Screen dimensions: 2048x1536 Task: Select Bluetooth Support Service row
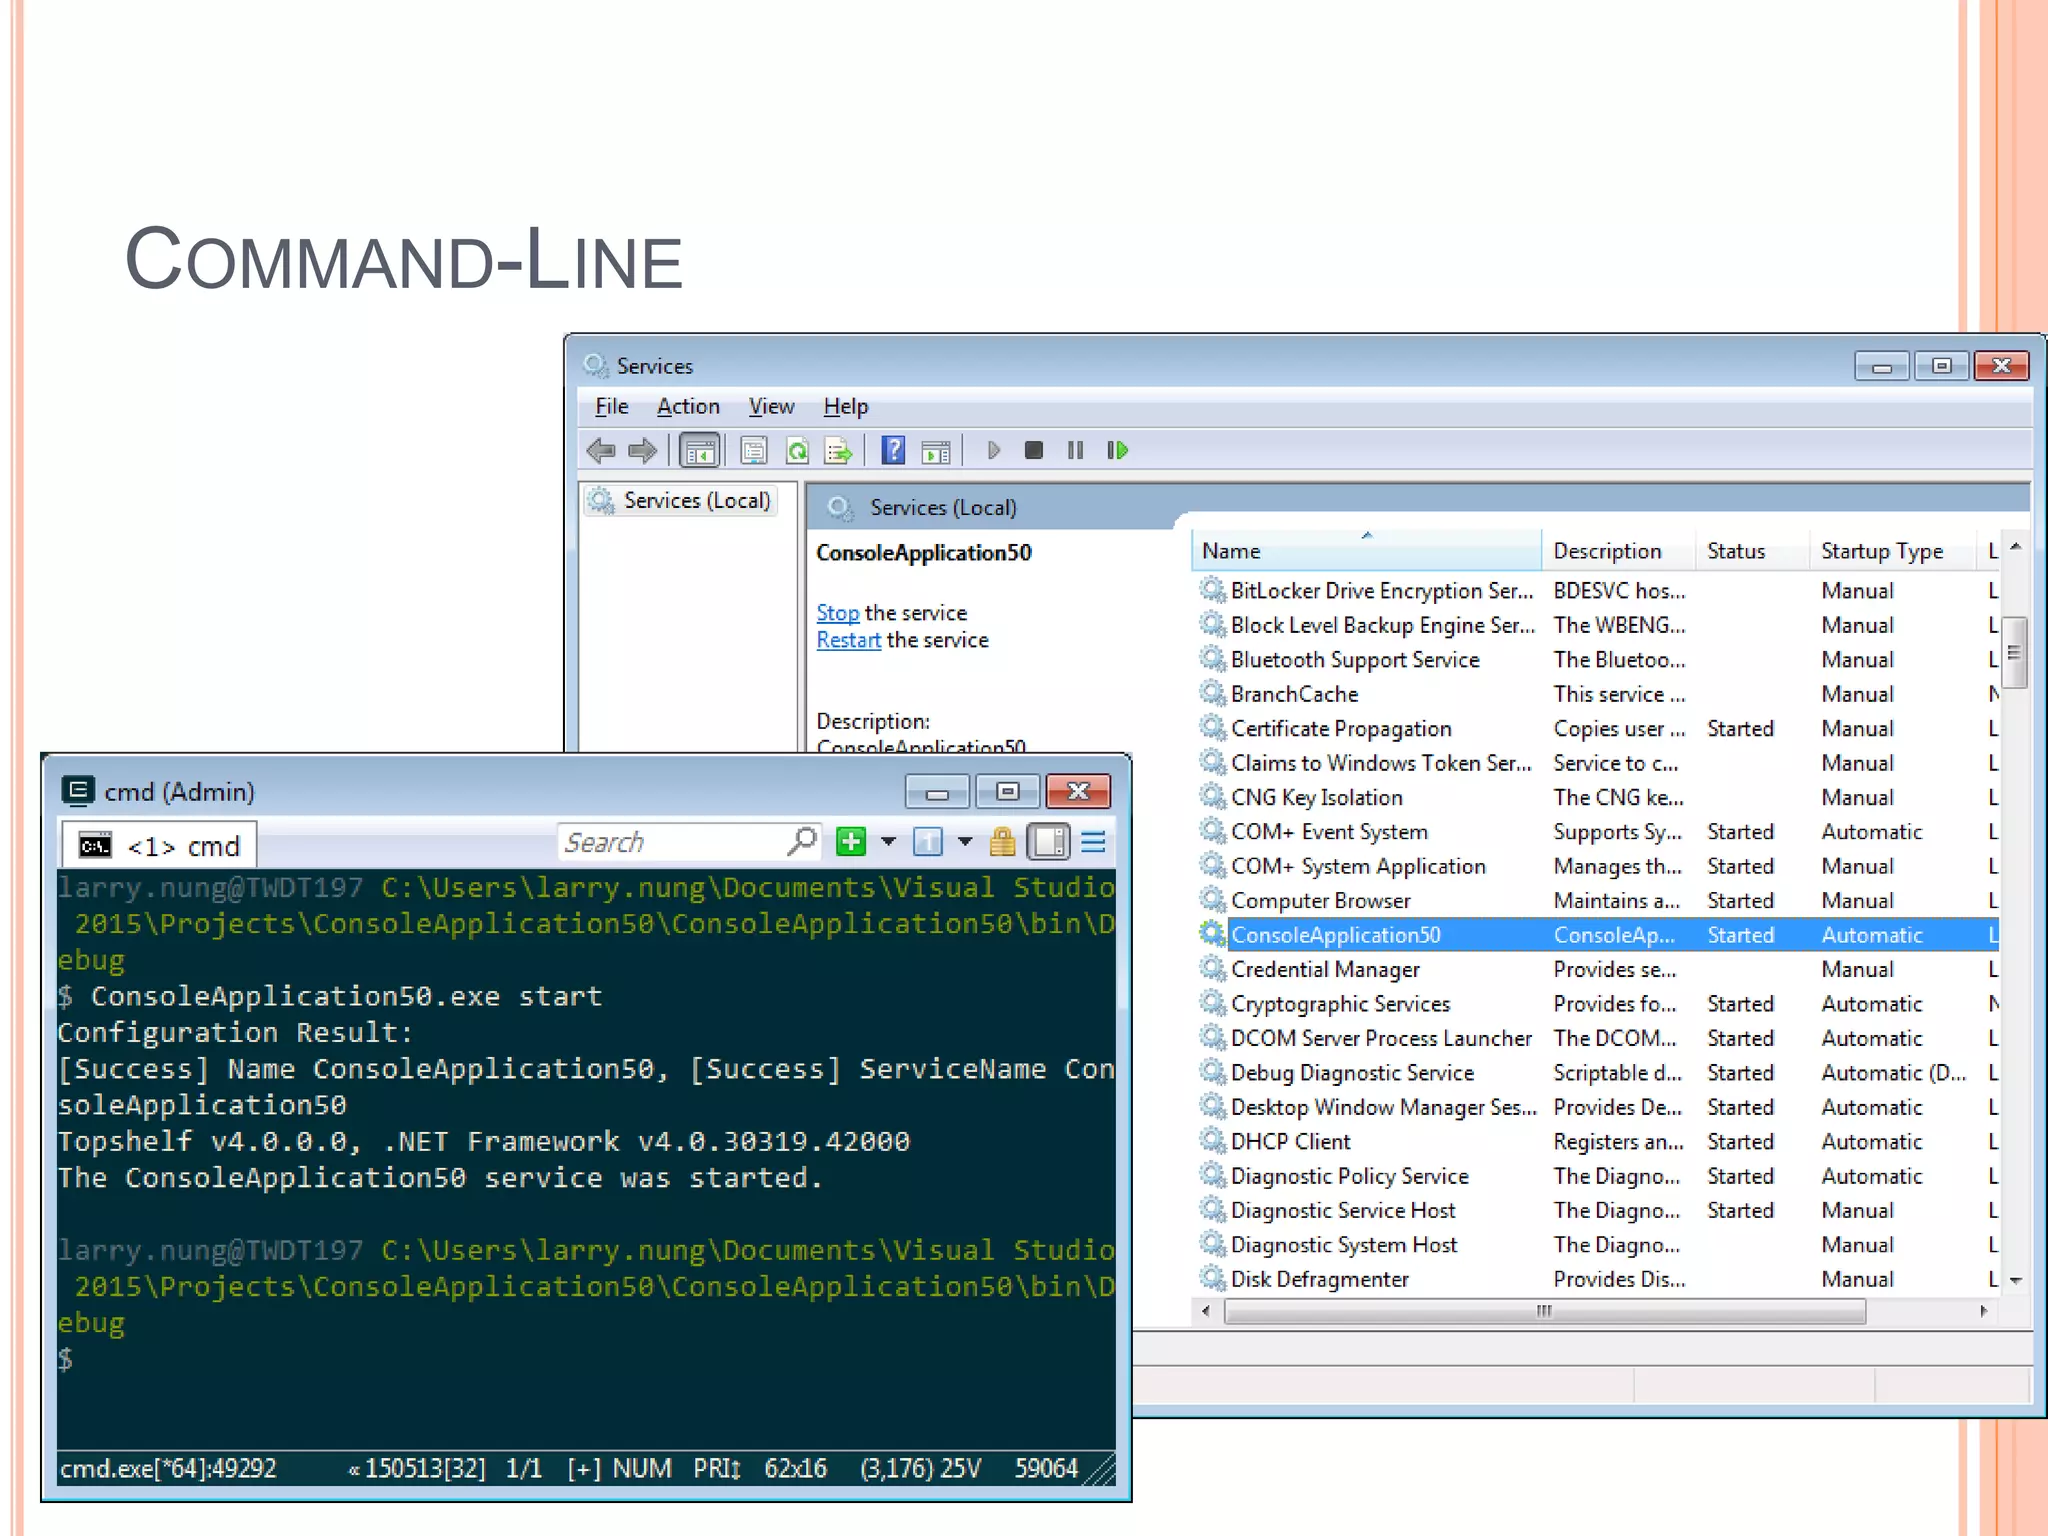coord(1598,660)
